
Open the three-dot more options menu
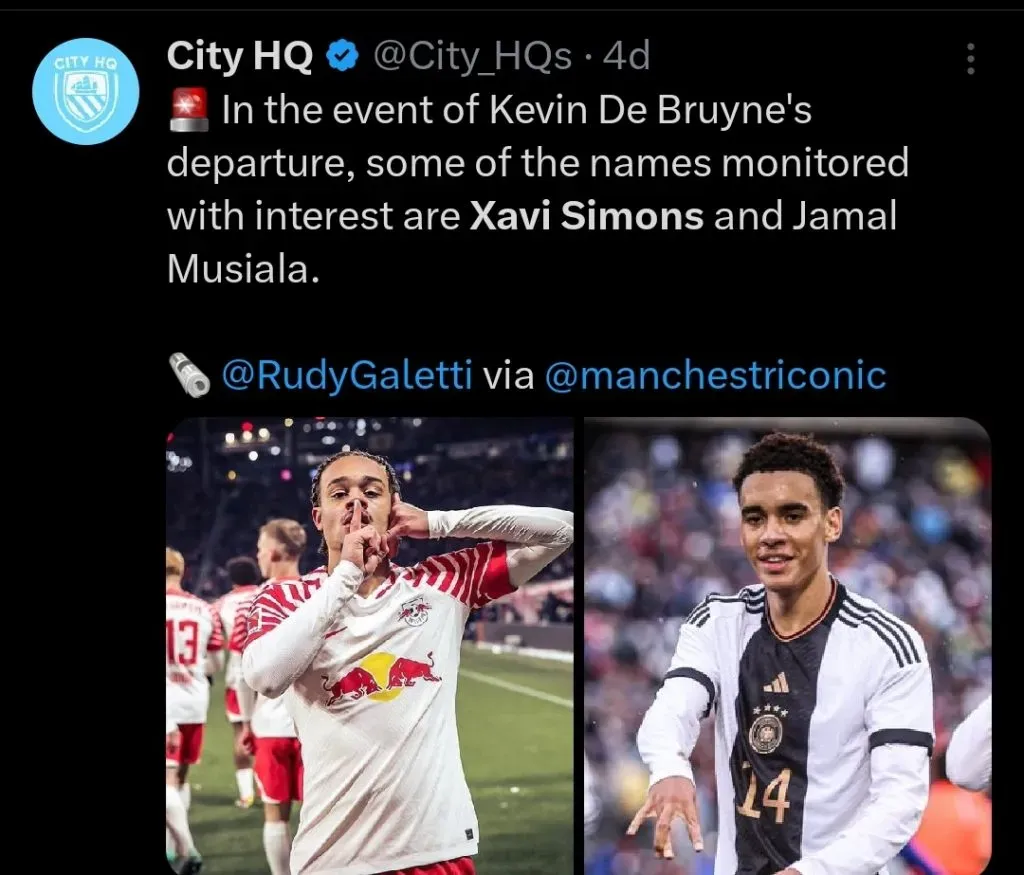pyautogui.click(x=970, y=59)
